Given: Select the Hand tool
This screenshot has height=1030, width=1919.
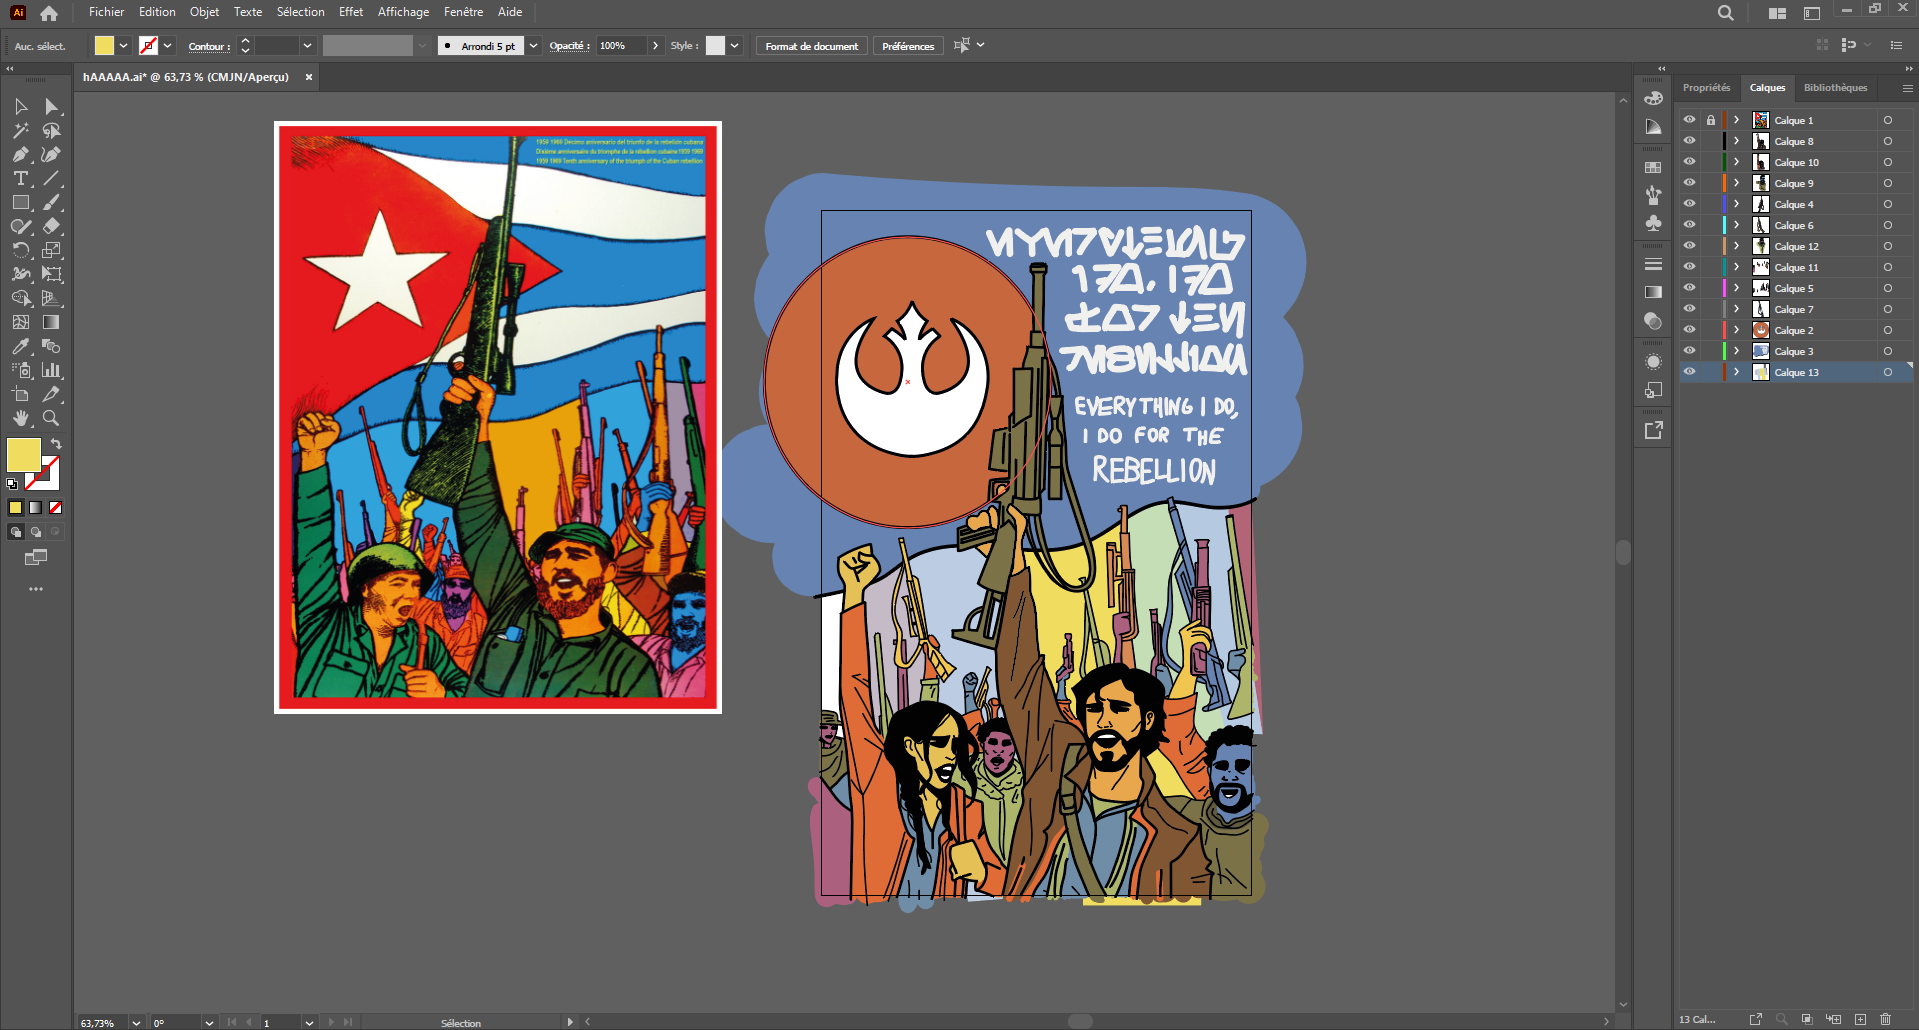Looking at the screenshot, I should [x=21, y=418].
